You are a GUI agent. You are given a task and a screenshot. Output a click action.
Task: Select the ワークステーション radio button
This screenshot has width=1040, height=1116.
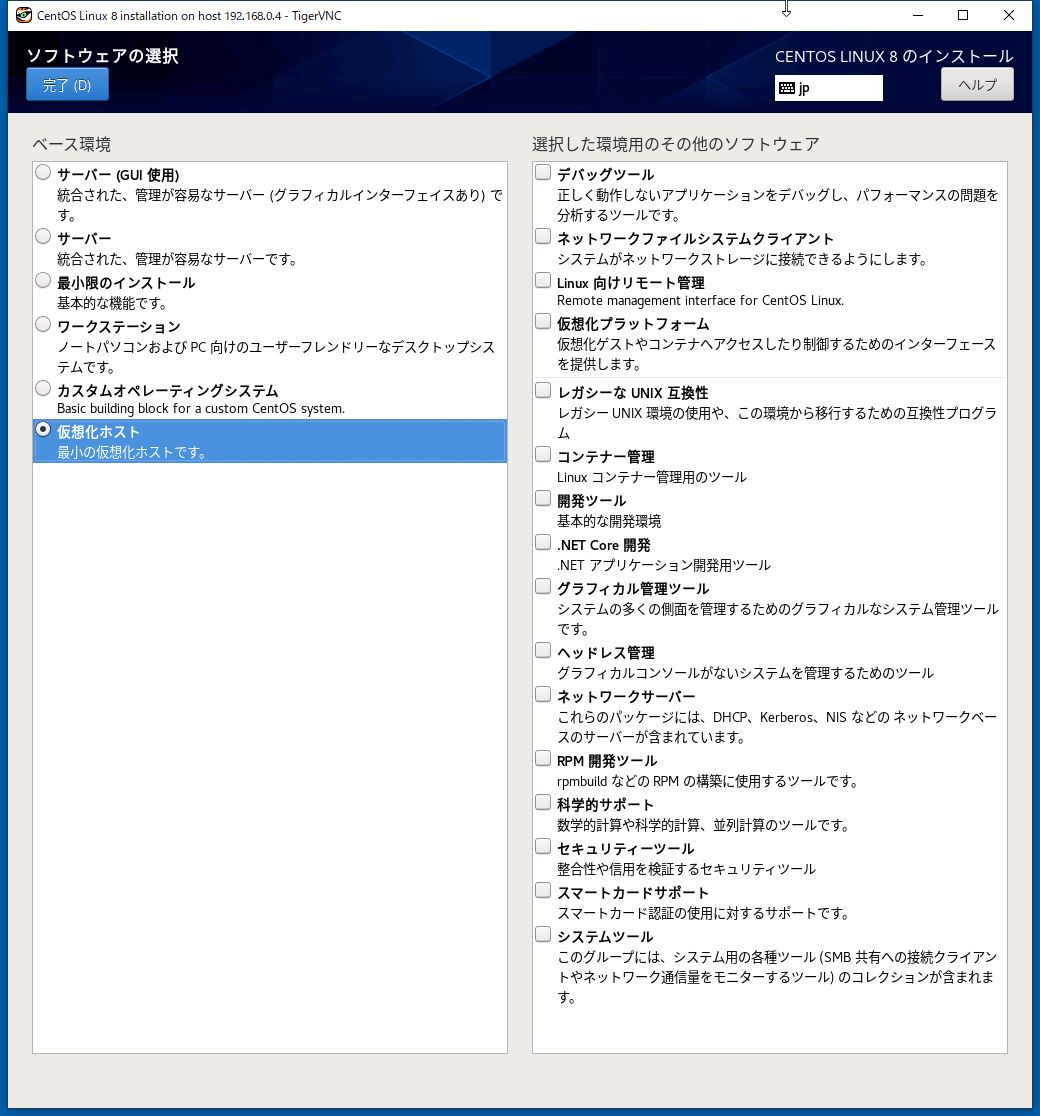click(43, 325)
